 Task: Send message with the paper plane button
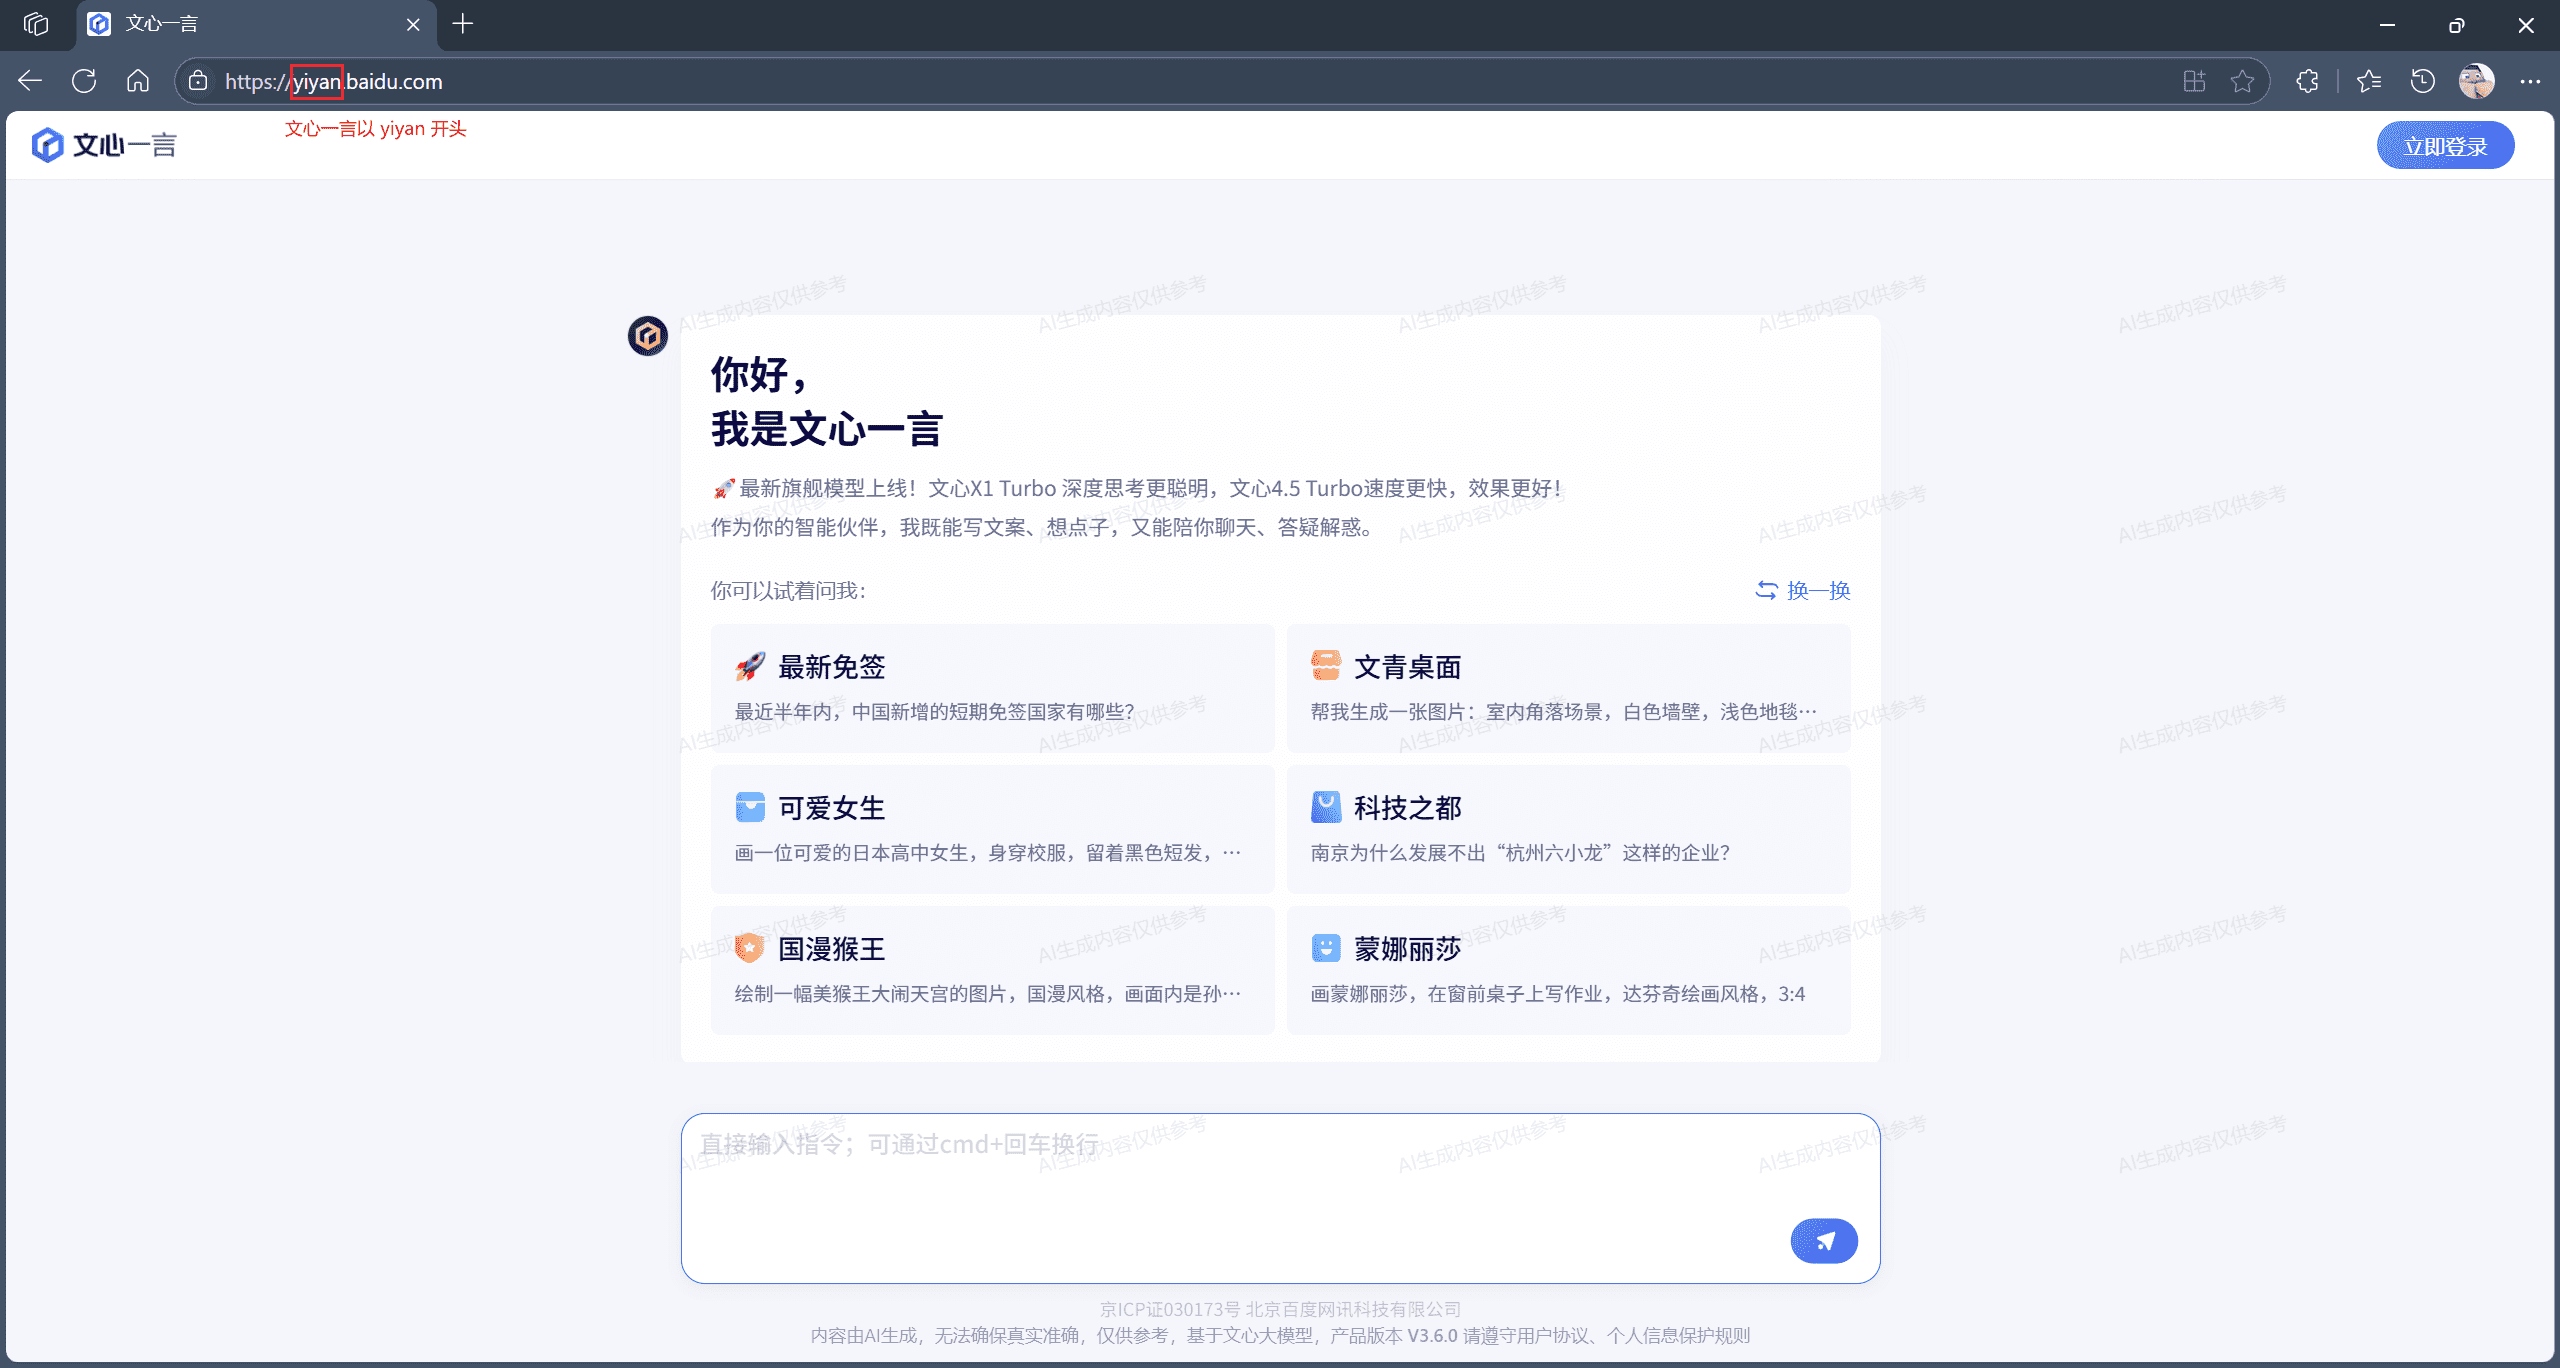coord(1824,1240)
